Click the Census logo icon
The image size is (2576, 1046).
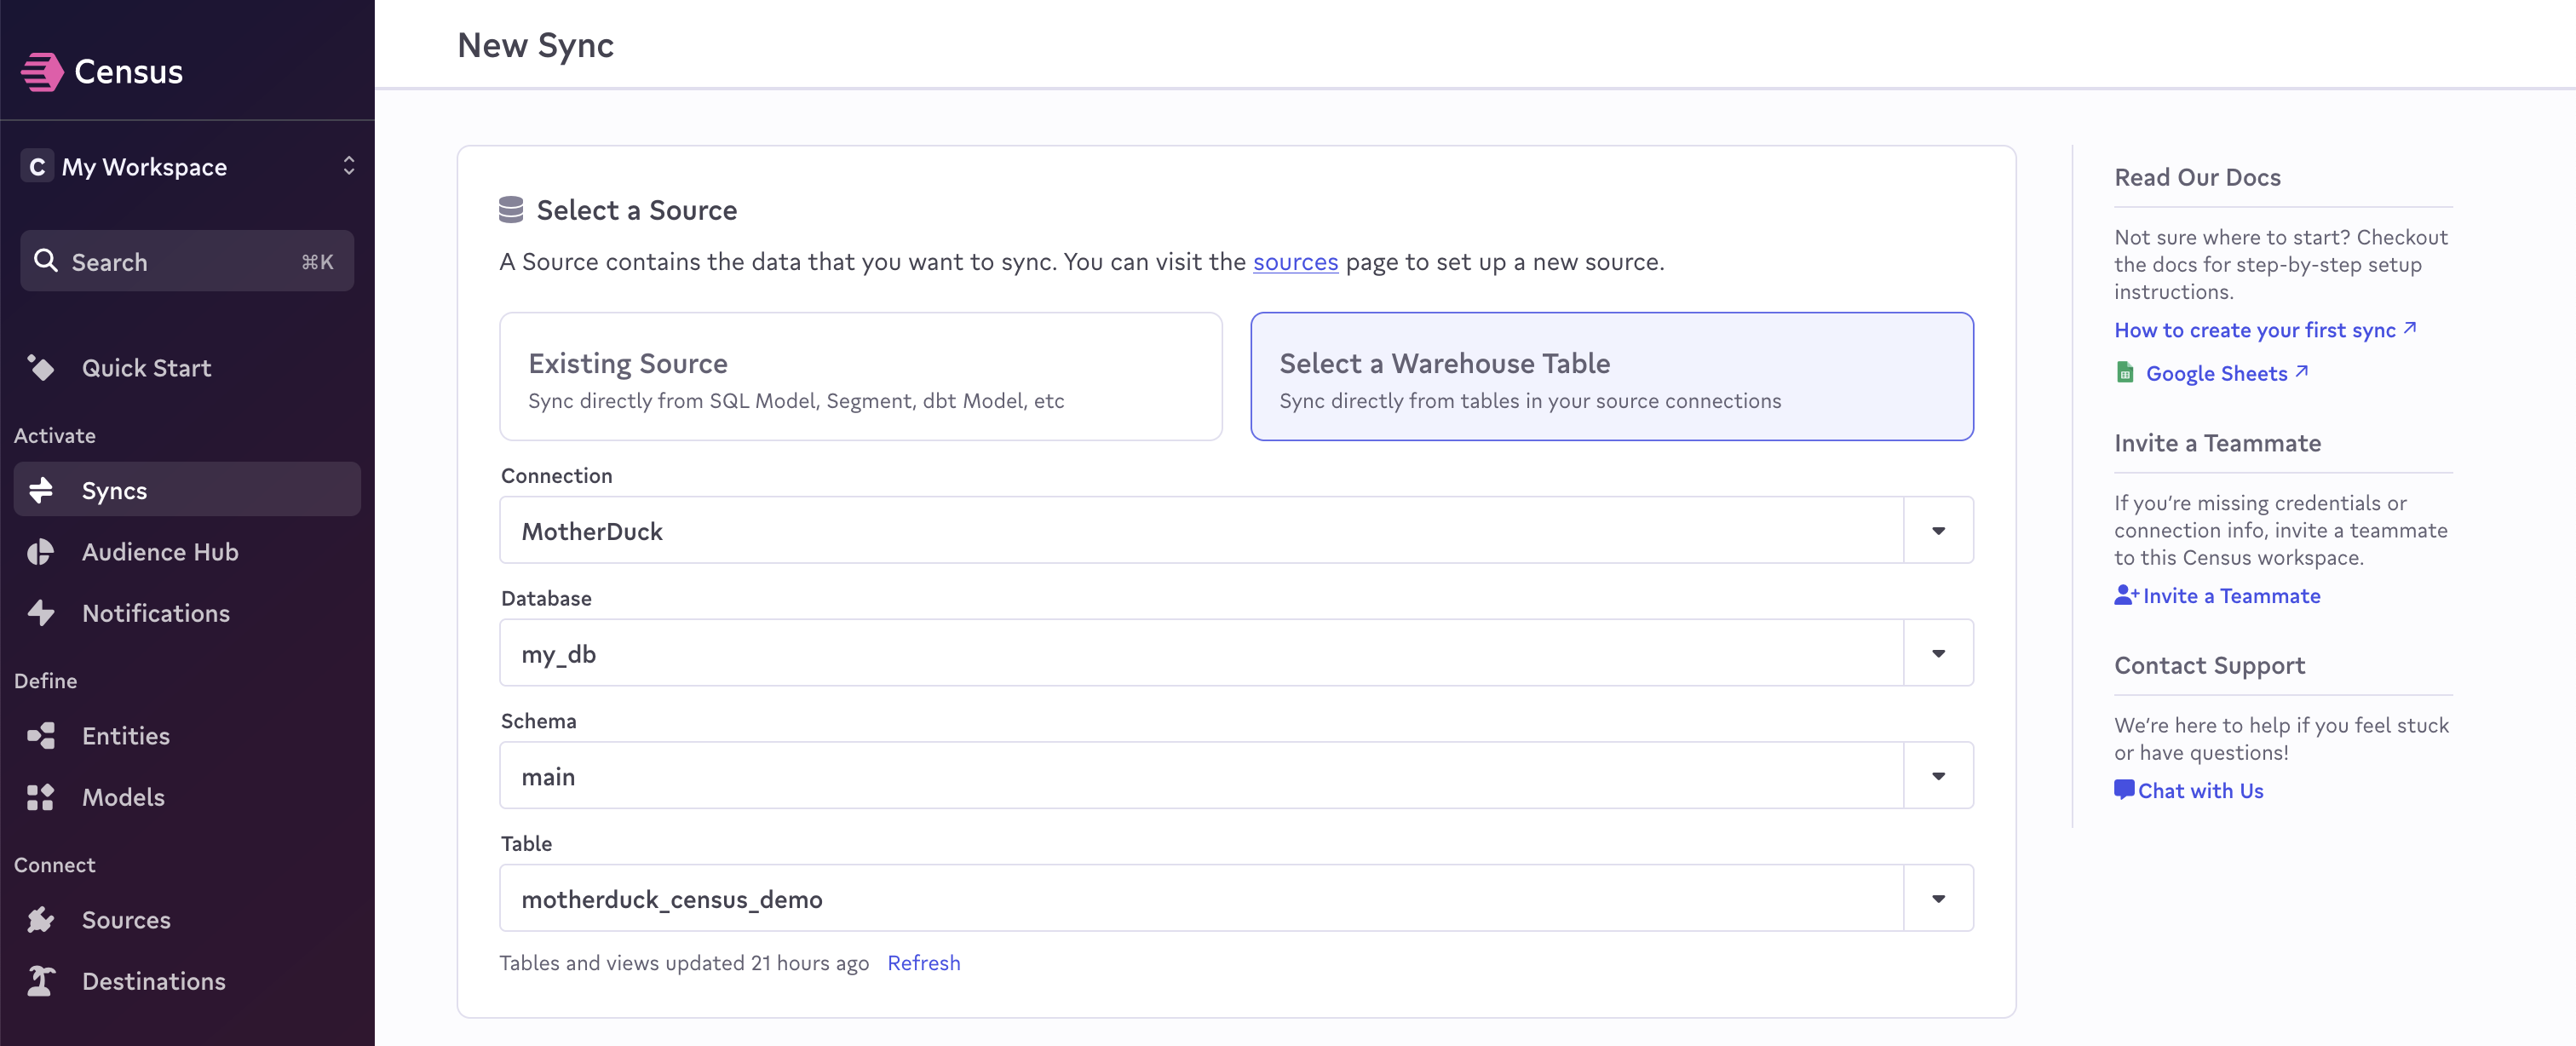click(x=42, y=72)
